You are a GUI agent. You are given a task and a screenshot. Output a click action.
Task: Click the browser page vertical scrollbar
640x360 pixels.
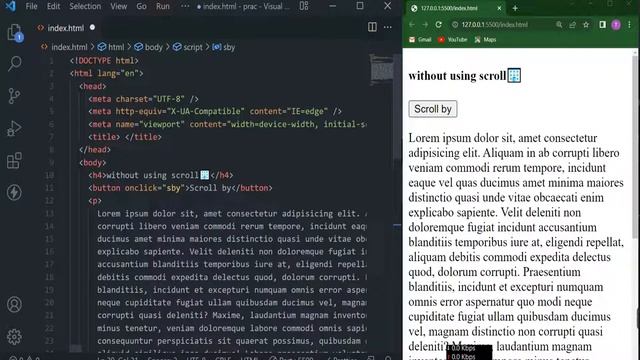[x=635, y=147]
